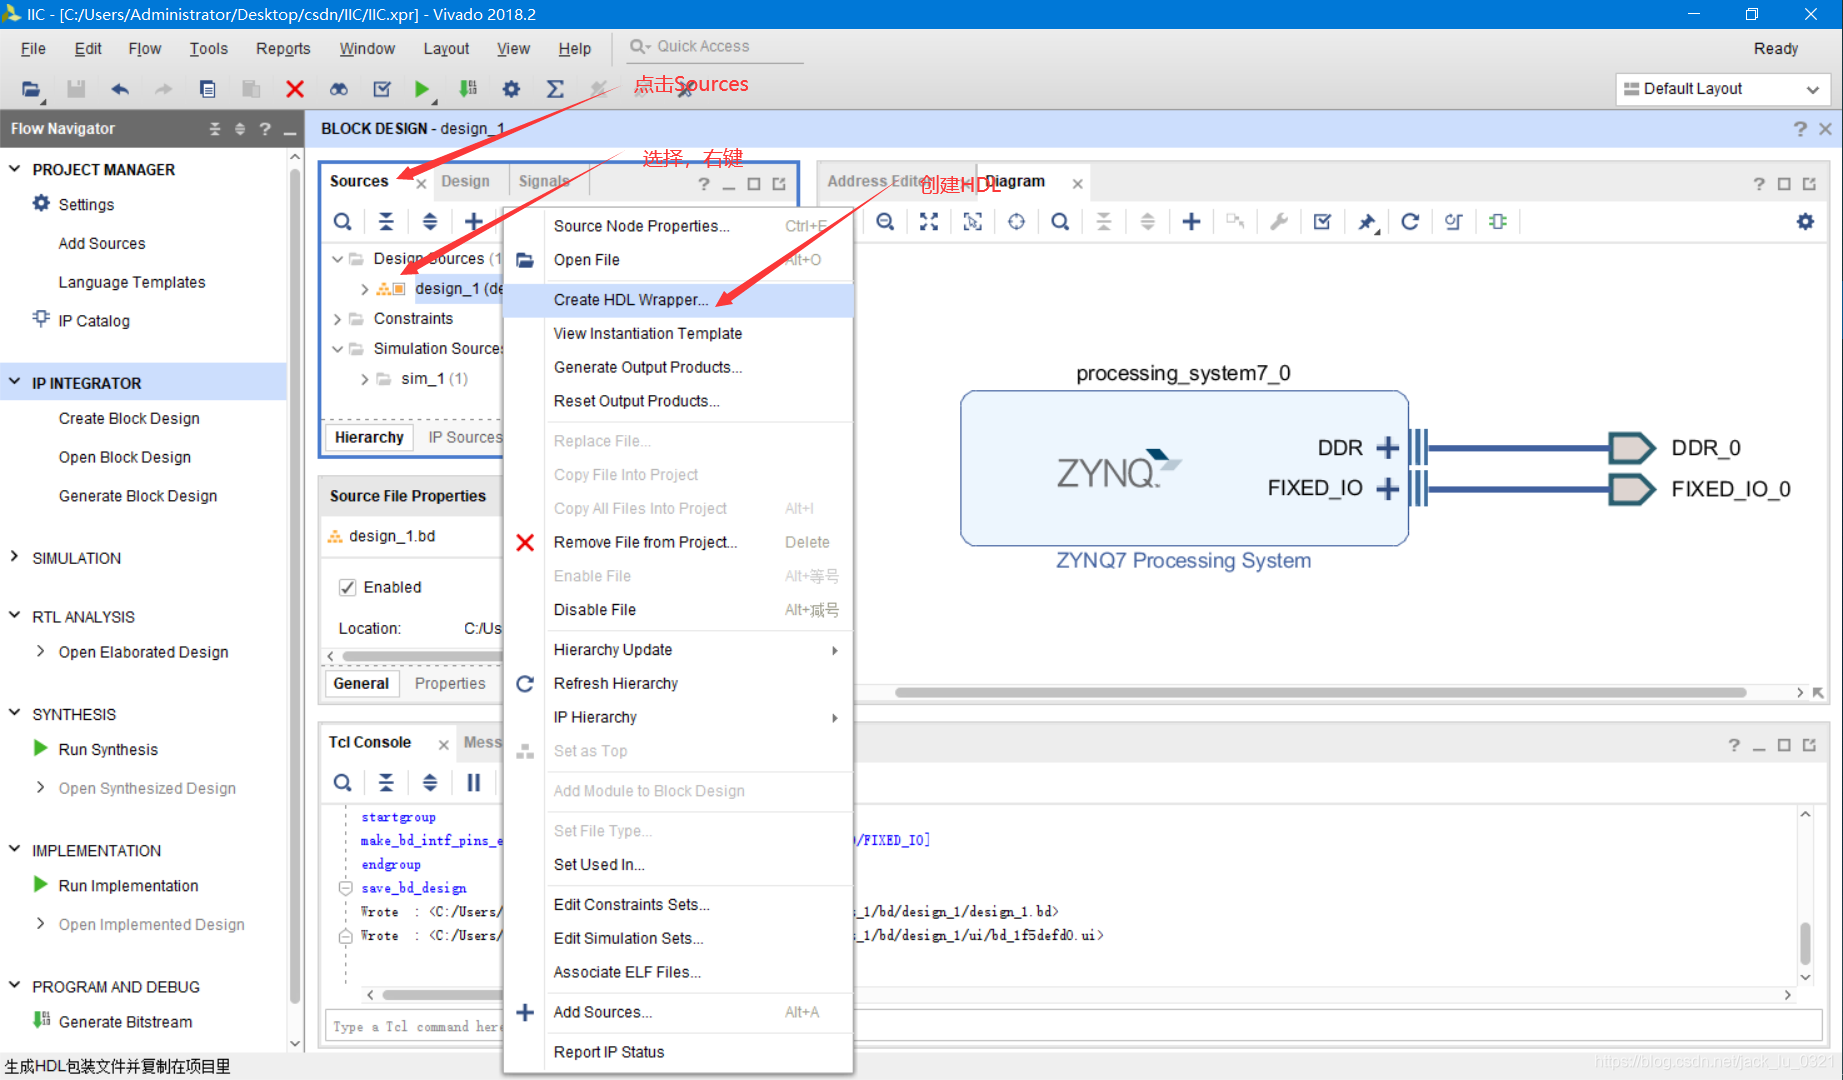
Task: Open the Default Layout dropdown
Action: (x=1723, y=89)
